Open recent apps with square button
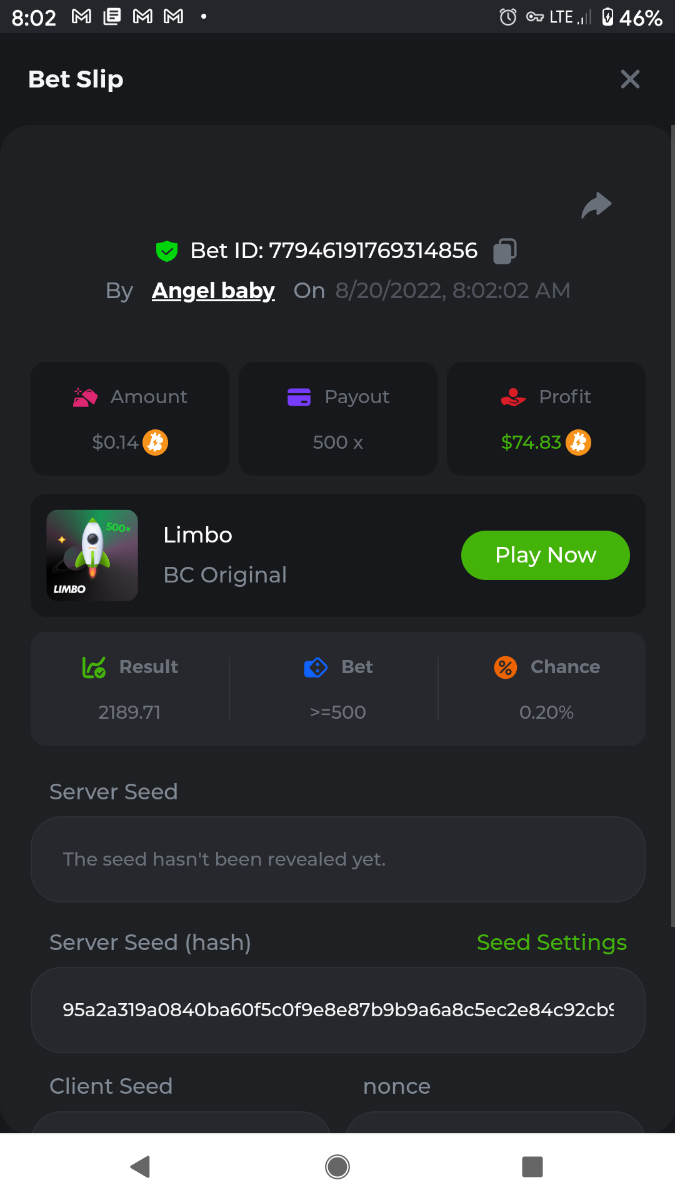The height and width of the screenshot is (1200, 675). [x=532, y=1166]
